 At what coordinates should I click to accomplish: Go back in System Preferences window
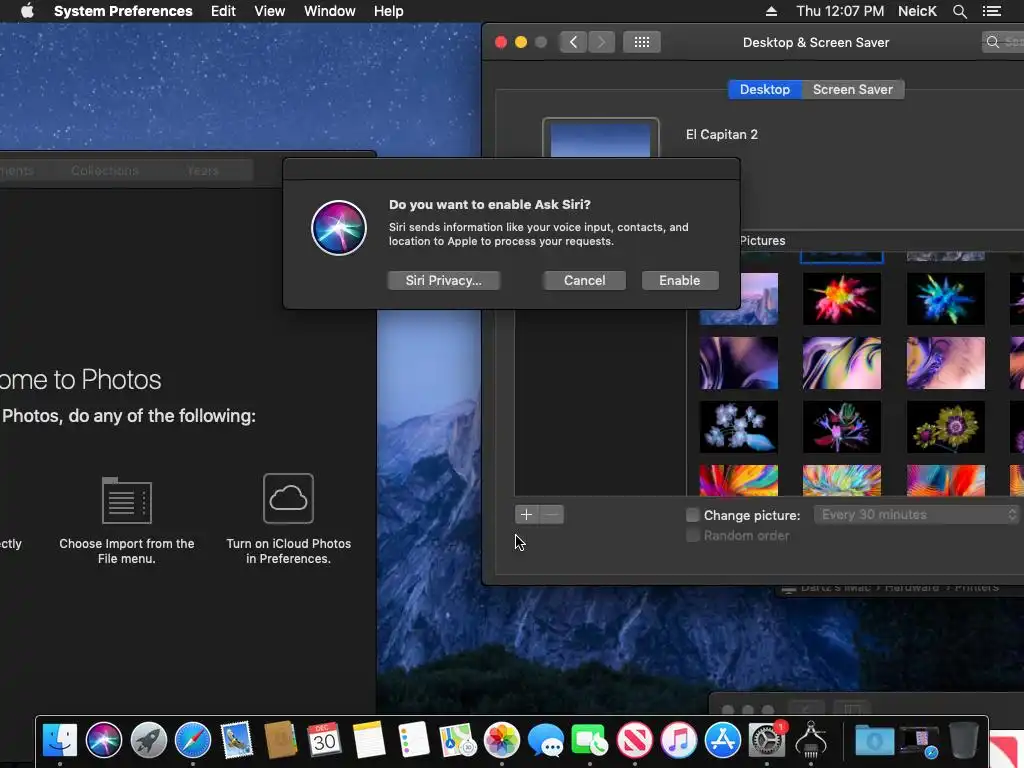[573, 42]
